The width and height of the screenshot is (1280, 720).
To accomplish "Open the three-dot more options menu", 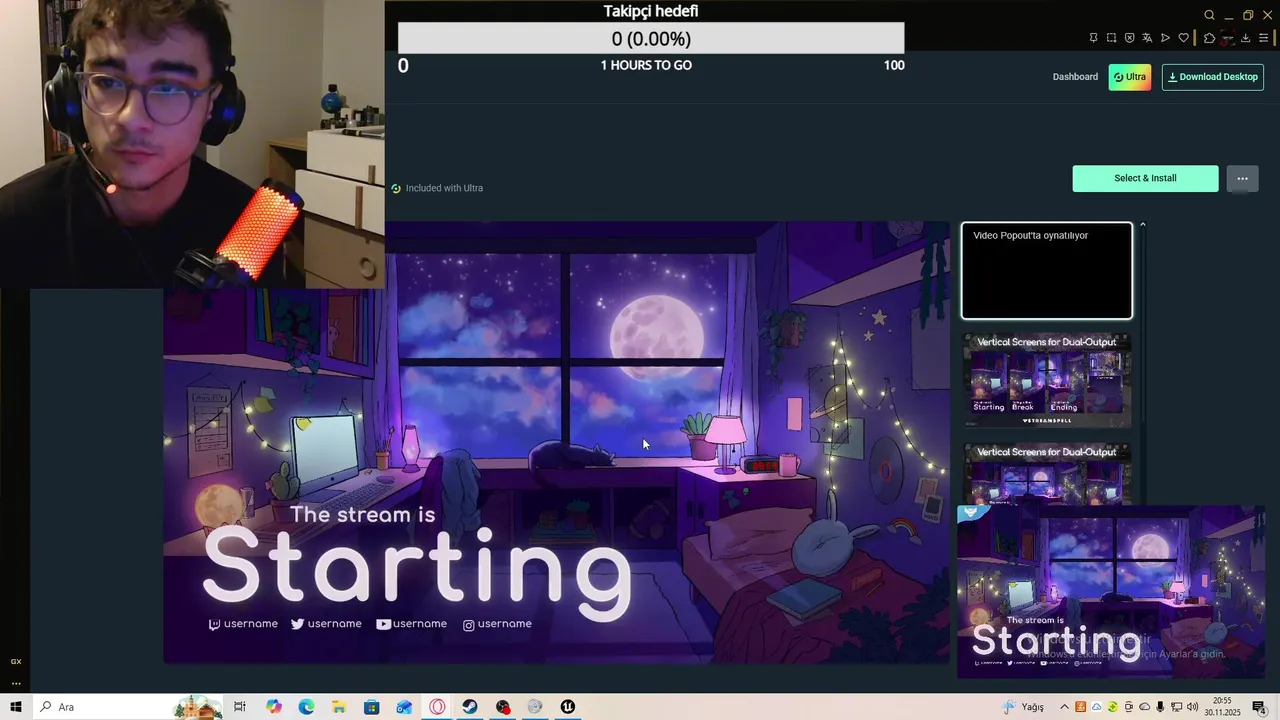I will 1242,178.
